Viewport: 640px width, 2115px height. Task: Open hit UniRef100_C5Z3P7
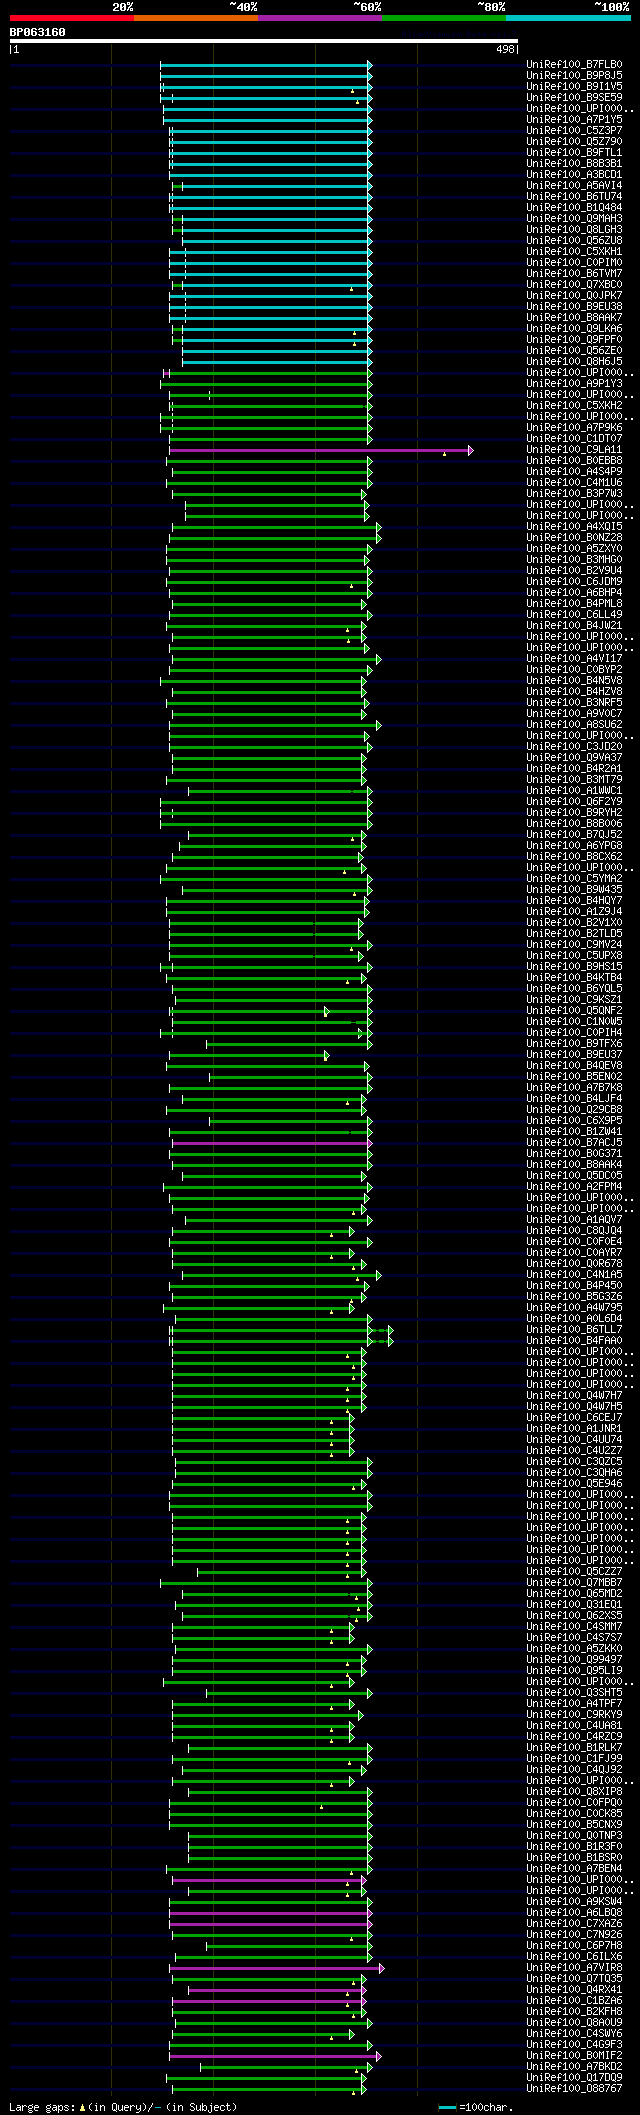point(574,131)
